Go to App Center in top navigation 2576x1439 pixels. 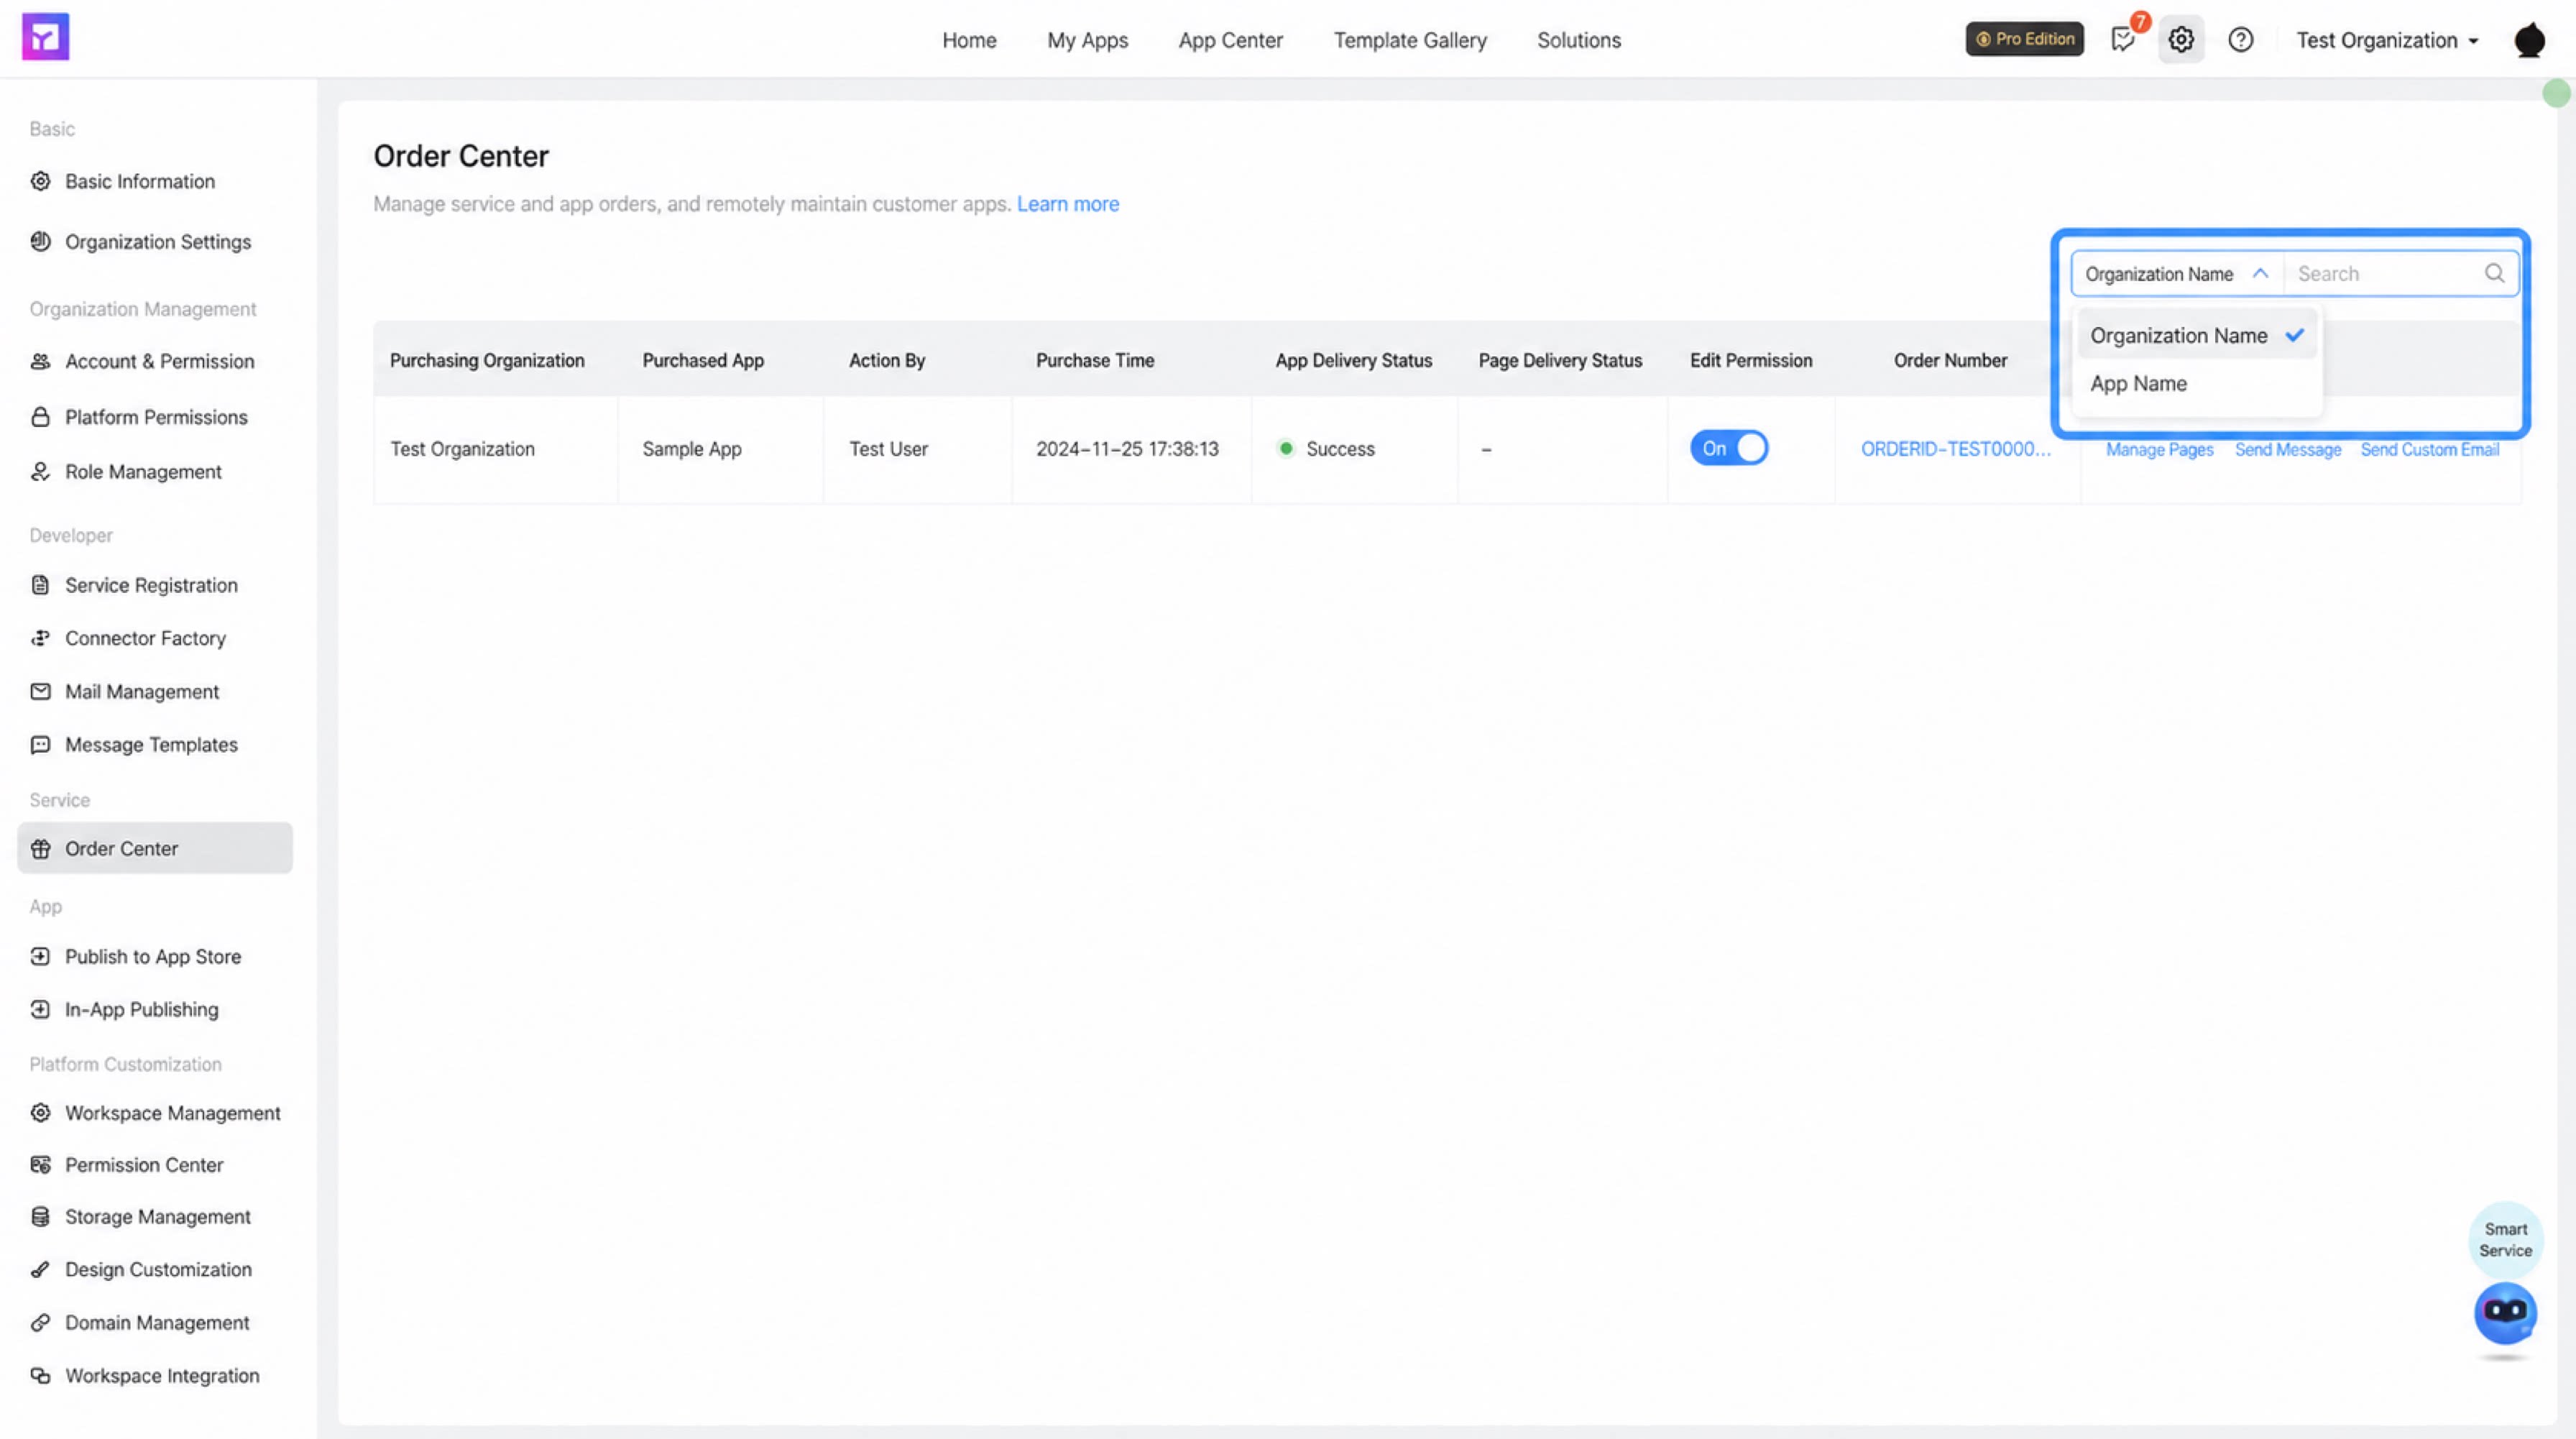(1230, 40)
